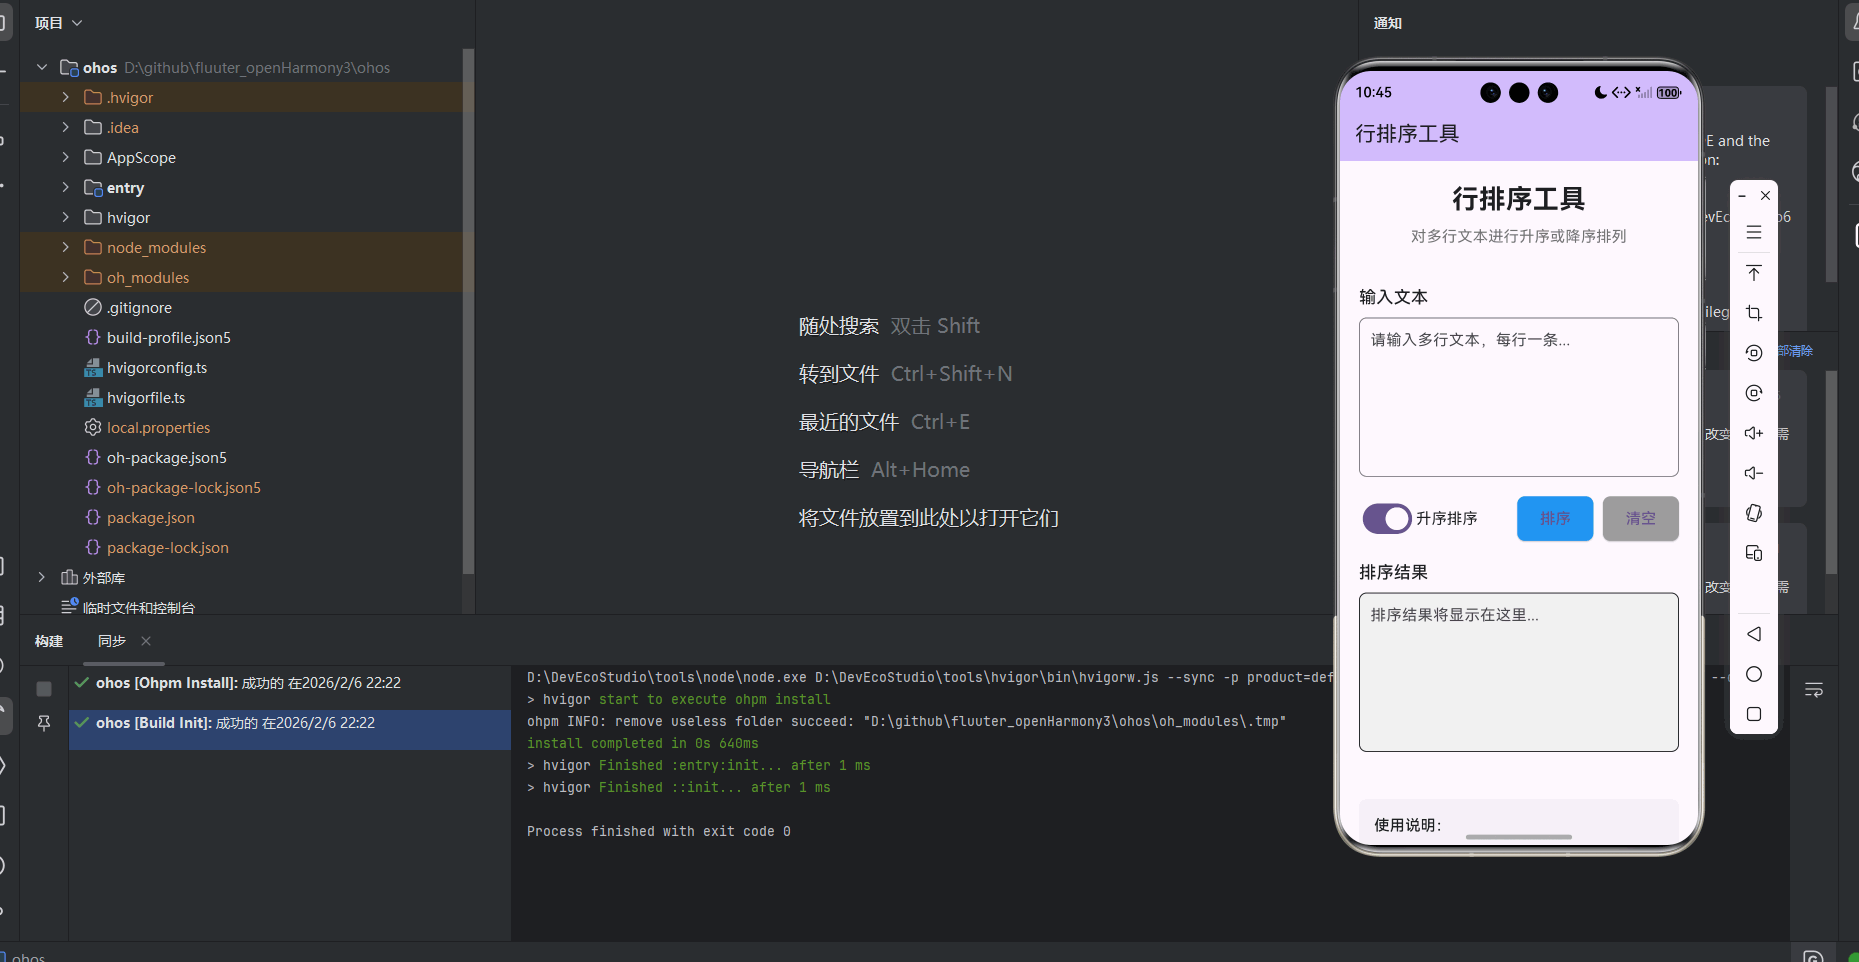
Task: Expand the entry module folder
Action: coord(66,187)
